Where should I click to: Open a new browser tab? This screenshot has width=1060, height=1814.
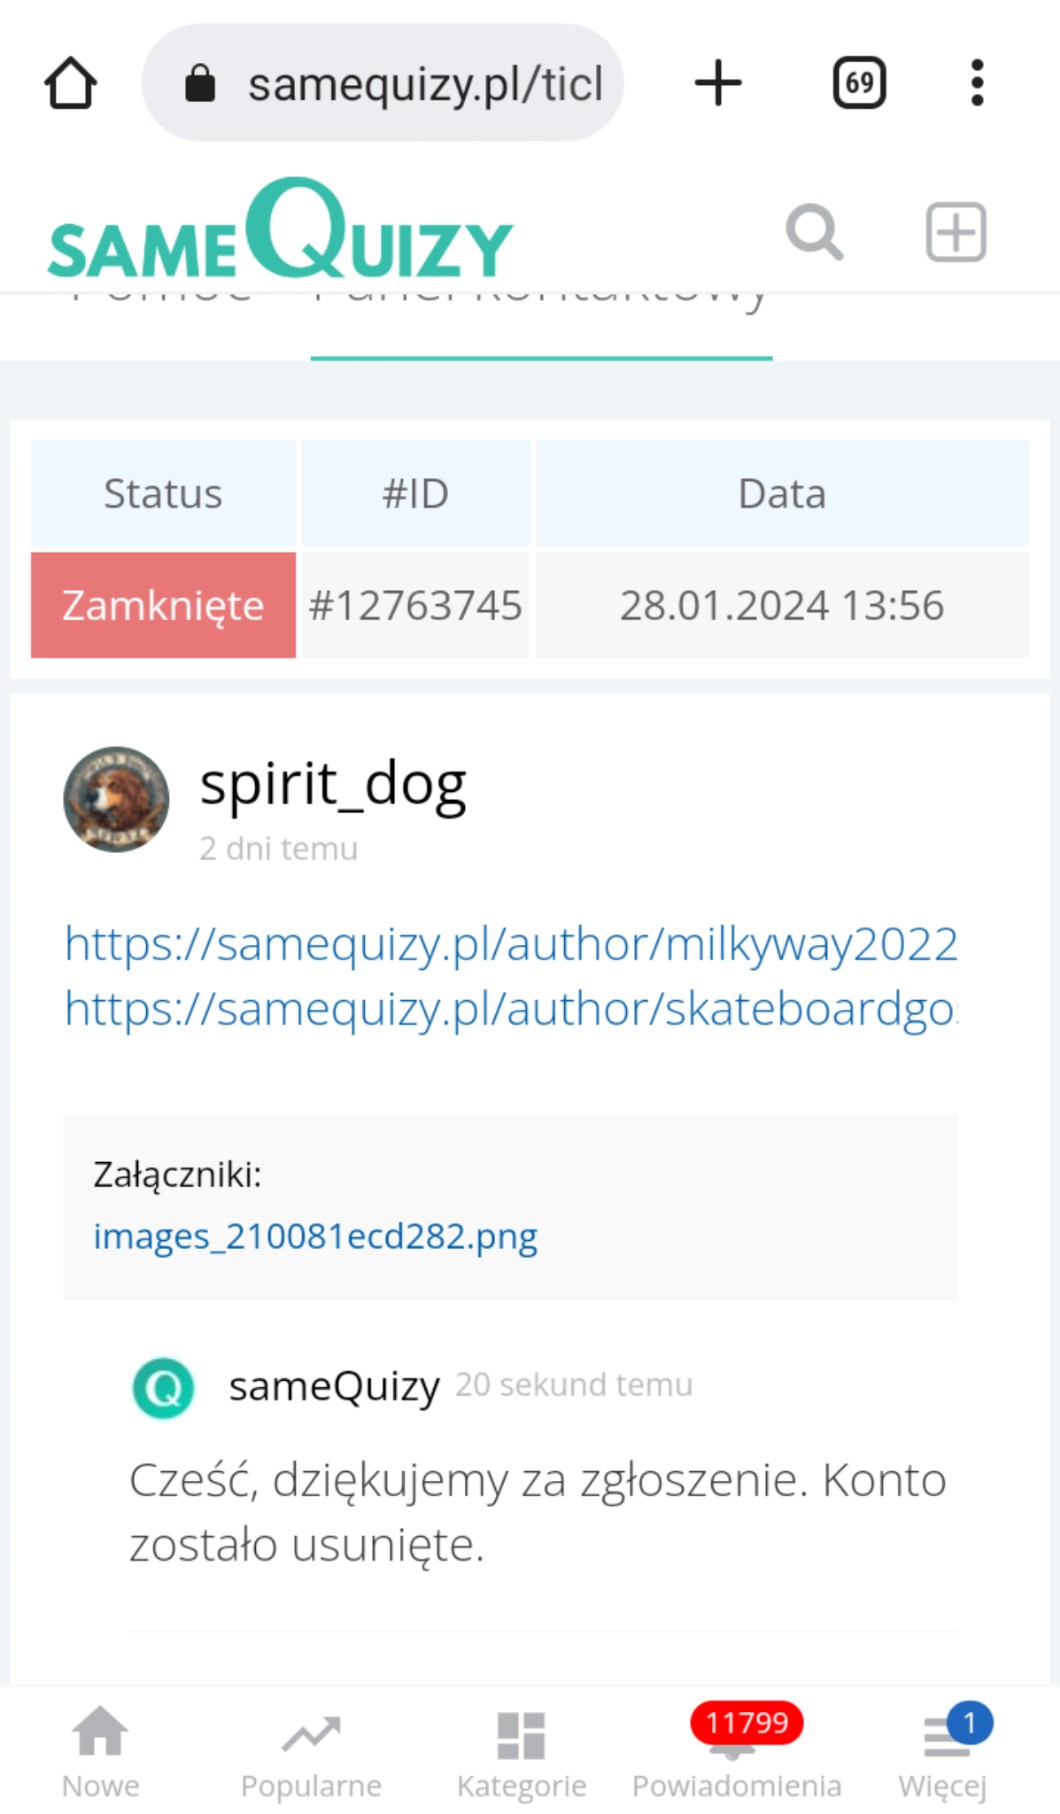(x=718, y=83)
